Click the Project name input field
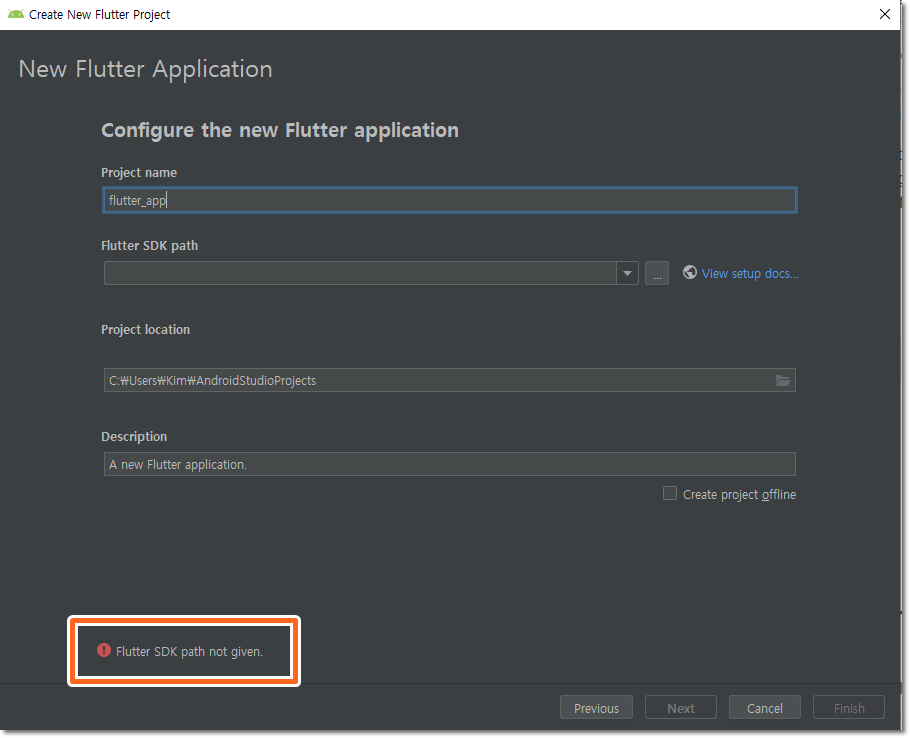 pyautogui.click(x=450, y=200)
